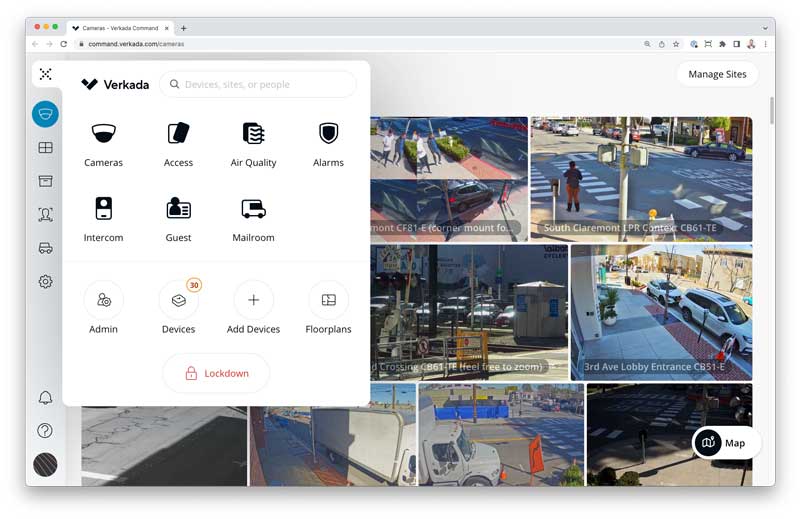Open notifications bell in sidebar
This screenshot has width=800, height=519.
45,398
